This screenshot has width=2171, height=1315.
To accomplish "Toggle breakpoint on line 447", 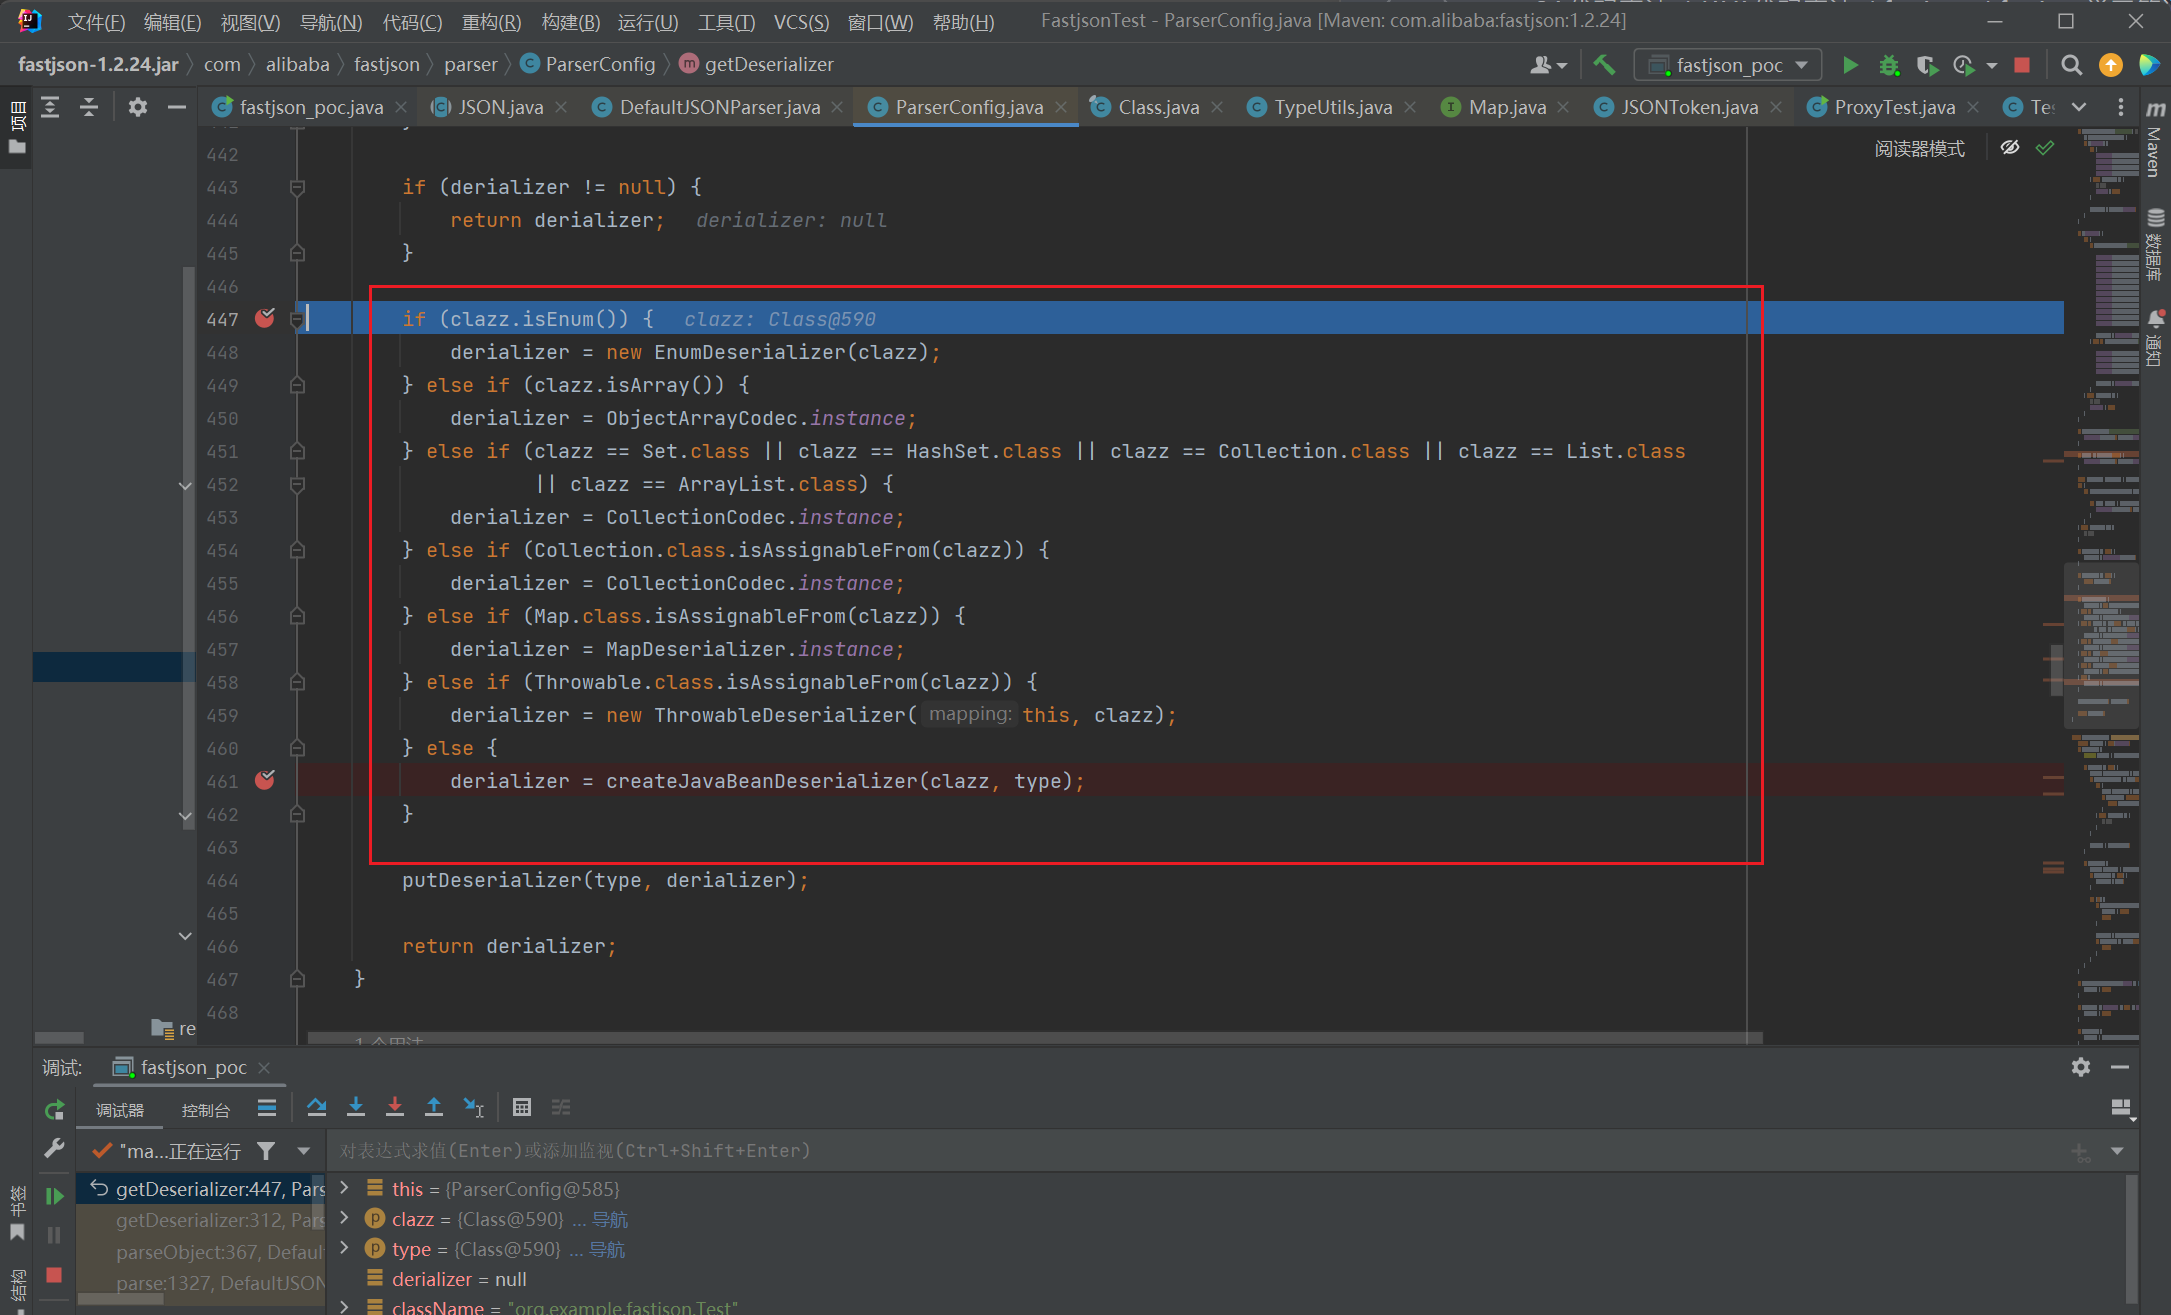I will click(x=265, y=318).
